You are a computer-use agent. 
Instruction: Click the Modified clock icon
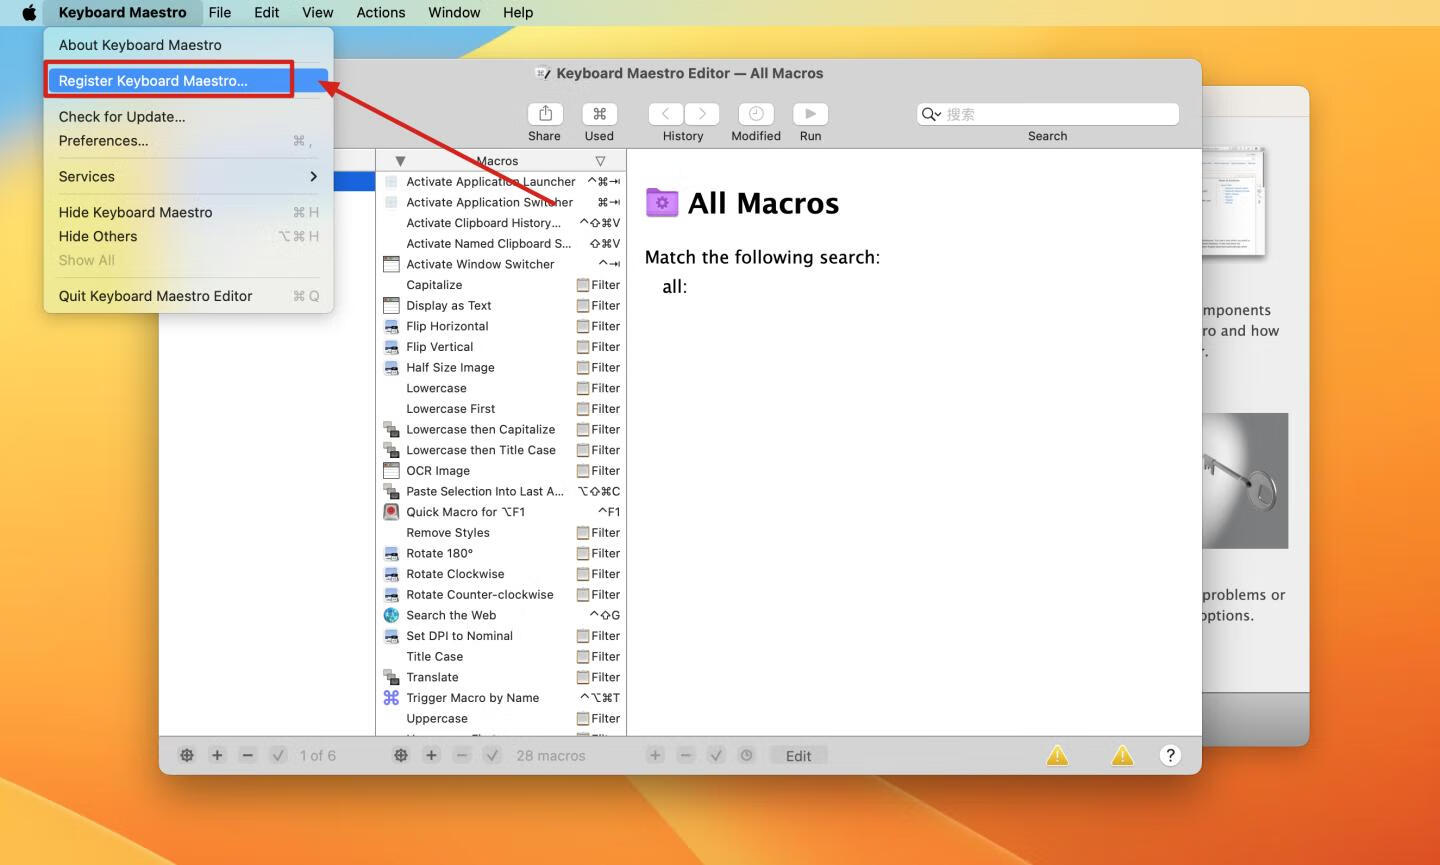click(756, 114)
